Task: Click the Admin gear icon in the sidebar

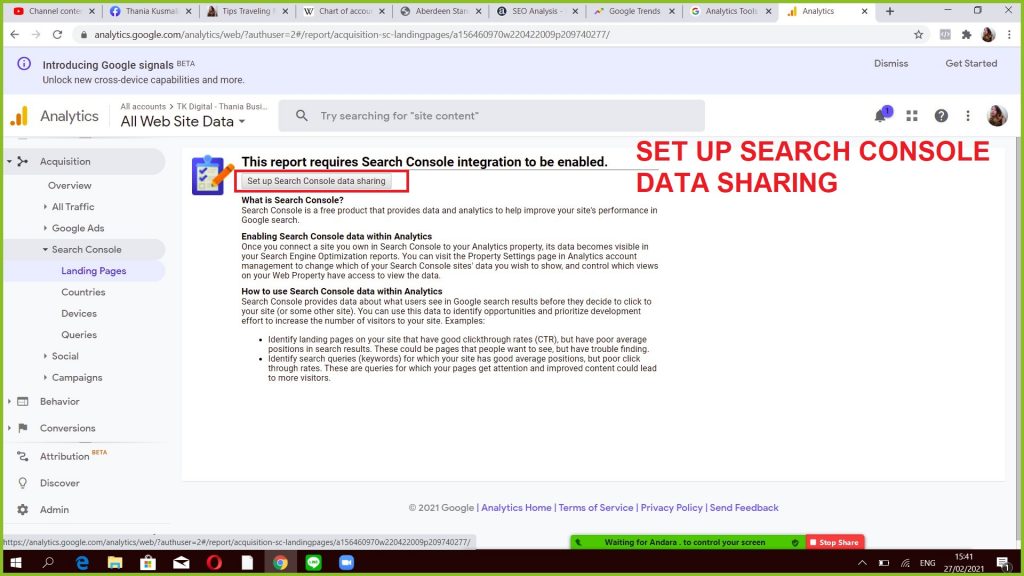Action: pos(22,509)
